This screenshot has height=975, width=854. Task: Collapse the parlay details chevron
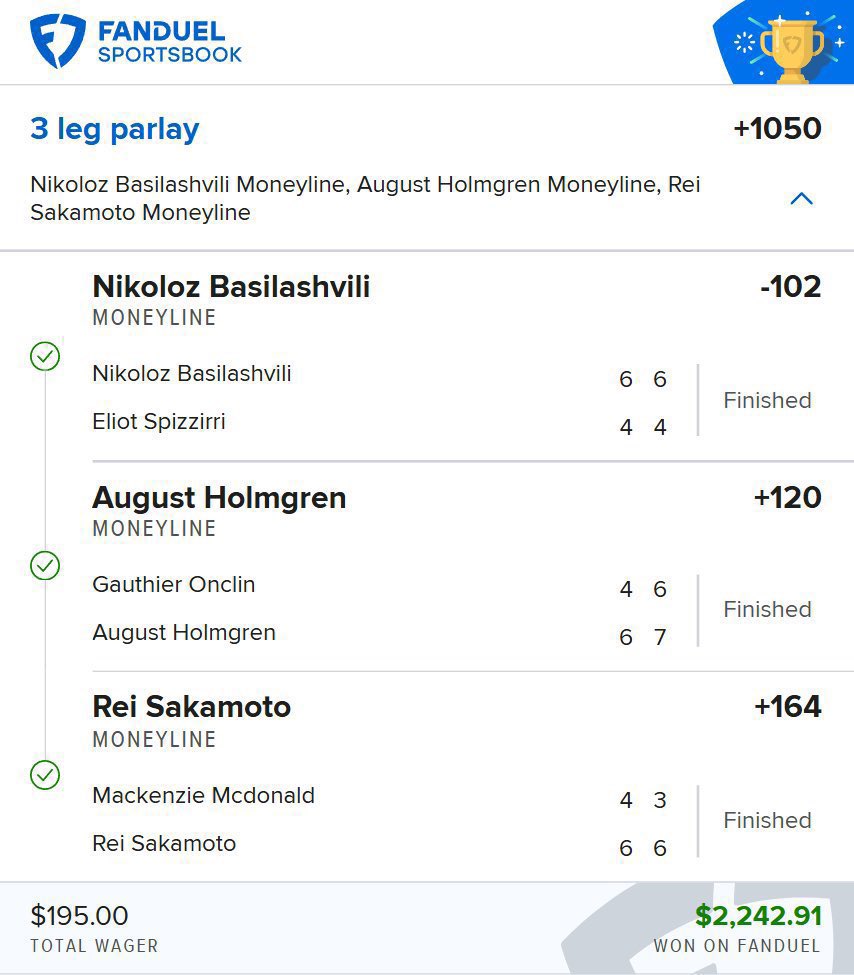[x=801, y=198]
